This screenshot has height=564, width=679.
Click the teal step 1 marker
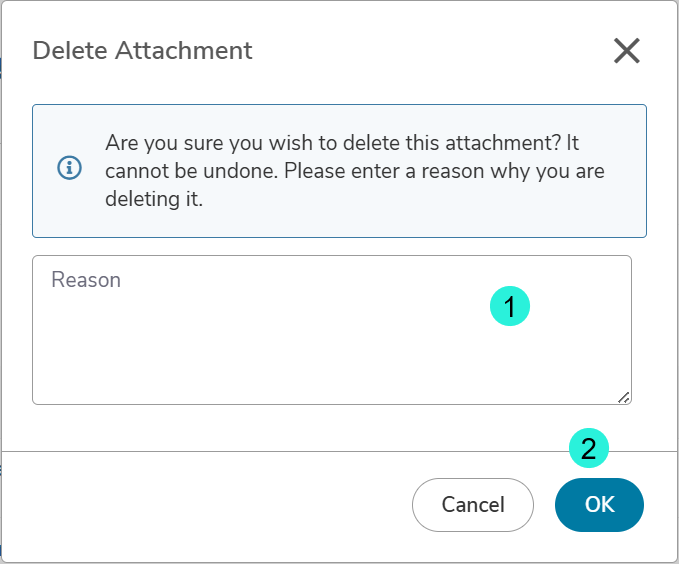(x=510, y=306)
